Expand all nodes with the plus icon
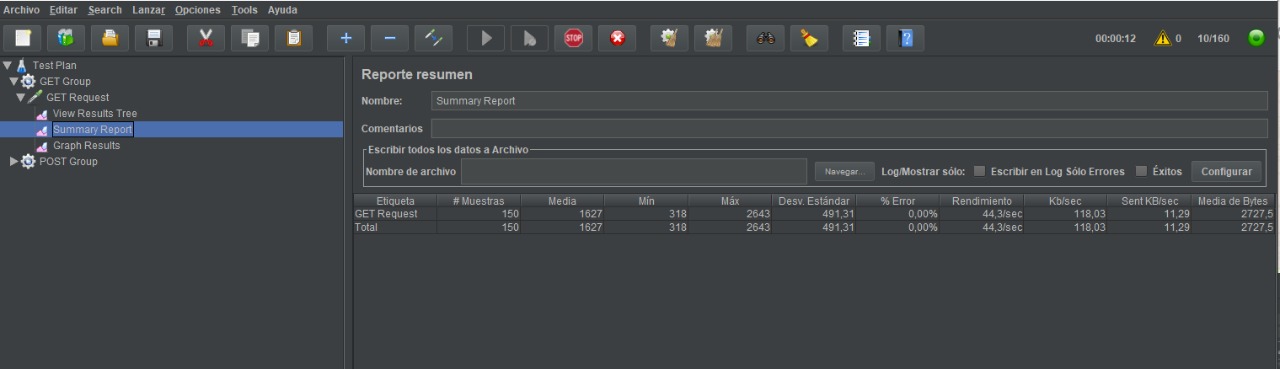The image size is (1280, 369). tap(346, 38)
